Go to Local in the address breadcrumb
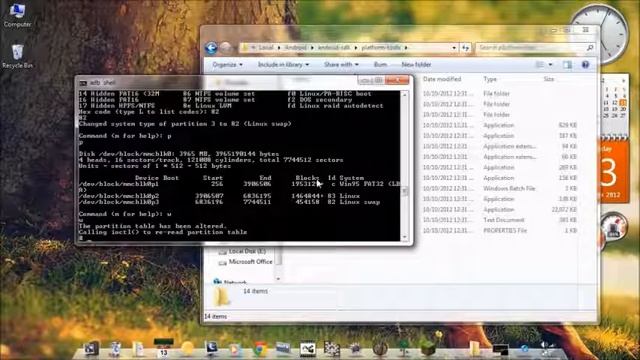The width and height of the screenshot is (640, 360). (265, 48)
